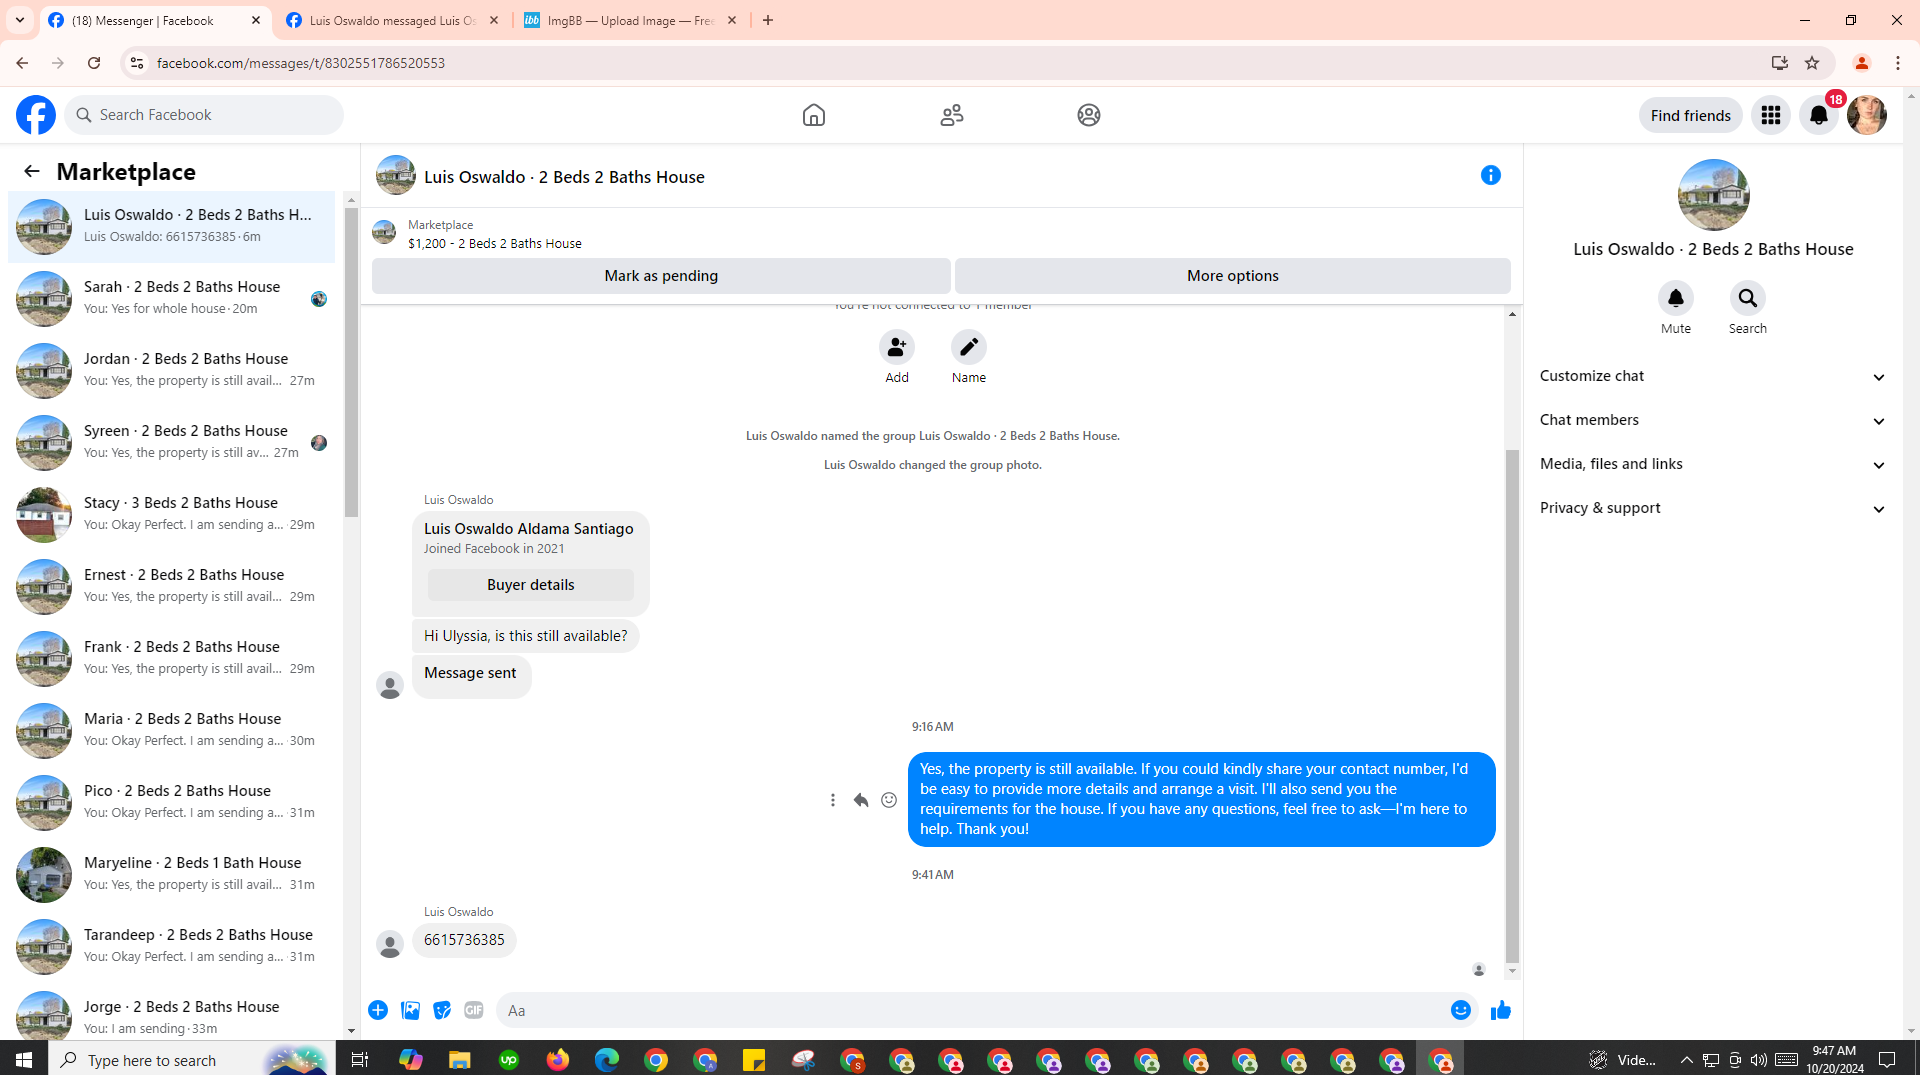This screenshot has height=1075, width=1920.
Task: Open notifications bell with 18 badge
Action: (1818, 115)
